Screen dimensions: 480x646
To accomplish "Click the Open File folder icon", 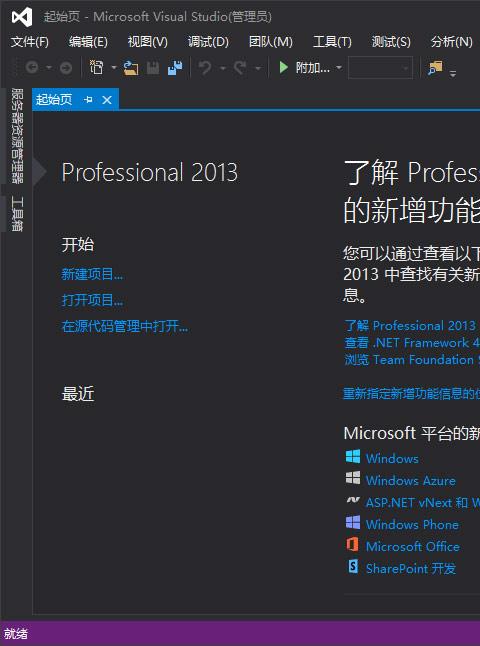I will (131, 68).
